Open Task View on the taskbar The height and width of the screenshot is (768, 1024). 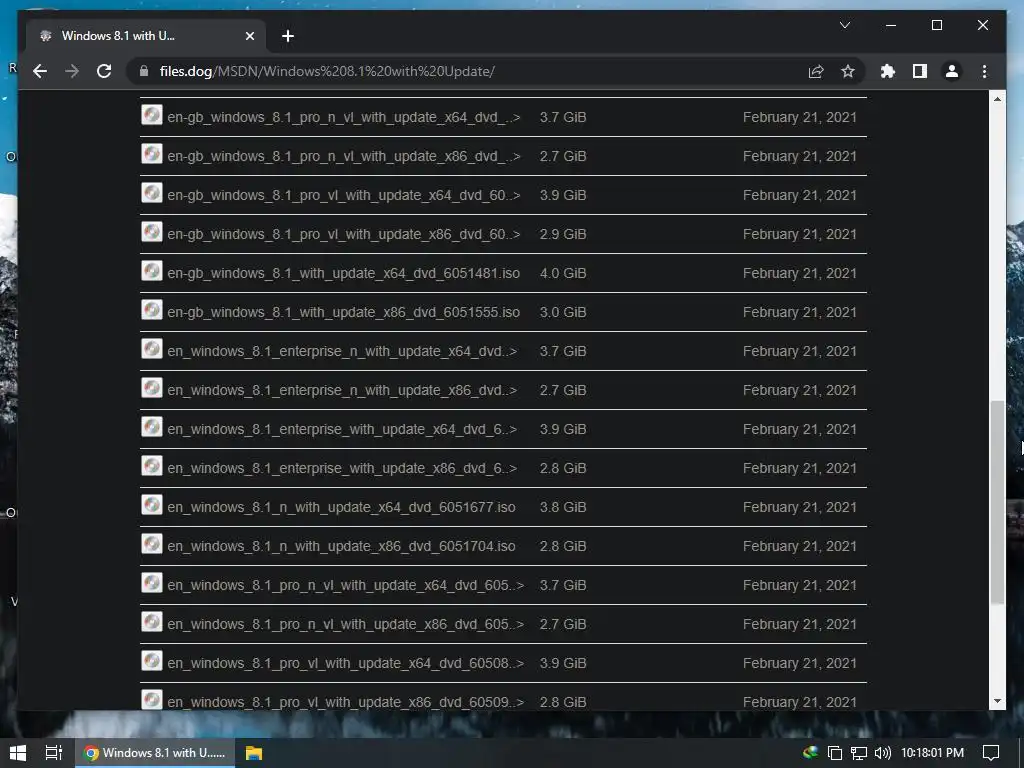(x=54, y=753)
